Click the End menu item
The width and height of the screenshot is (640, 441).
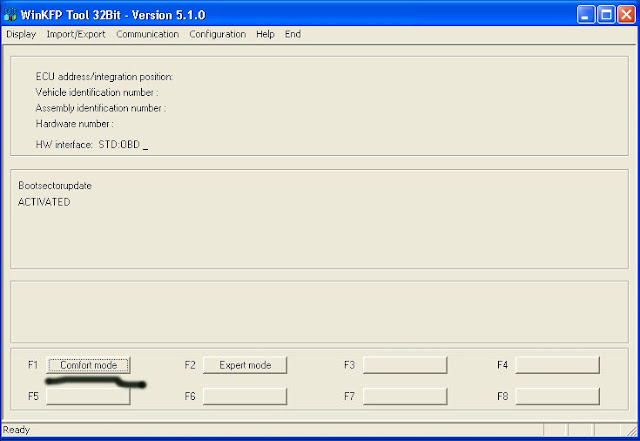tap(293, 34)
